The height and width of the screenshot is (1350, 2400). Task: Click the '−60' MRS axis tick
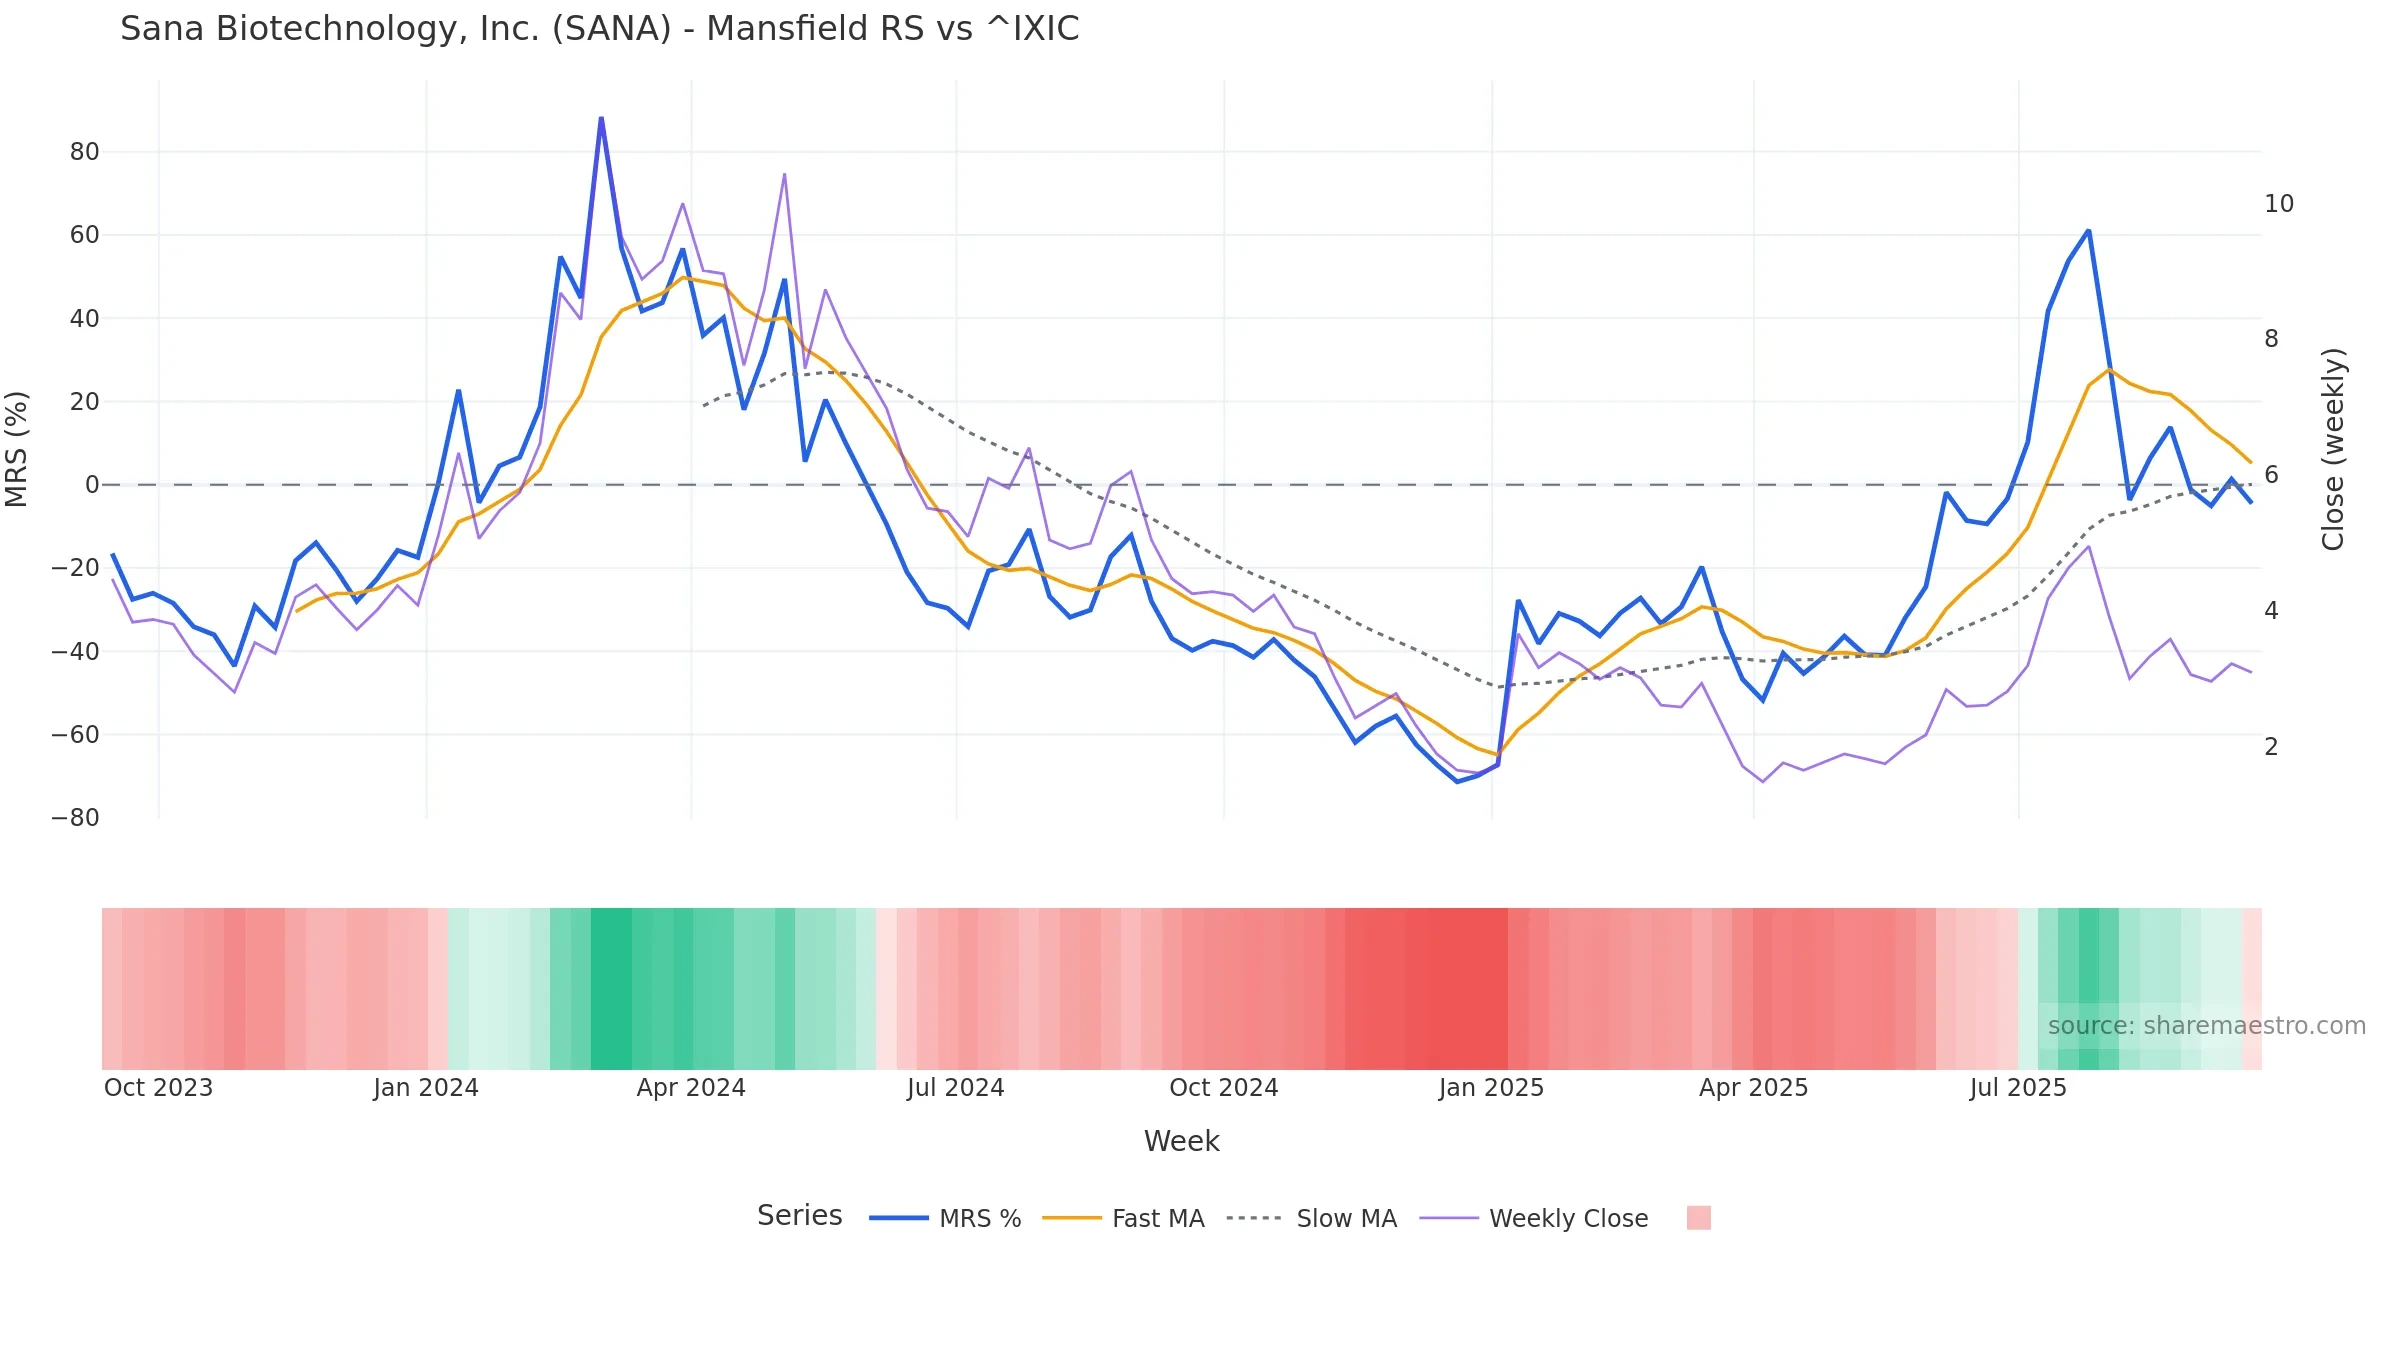[76, 735]
